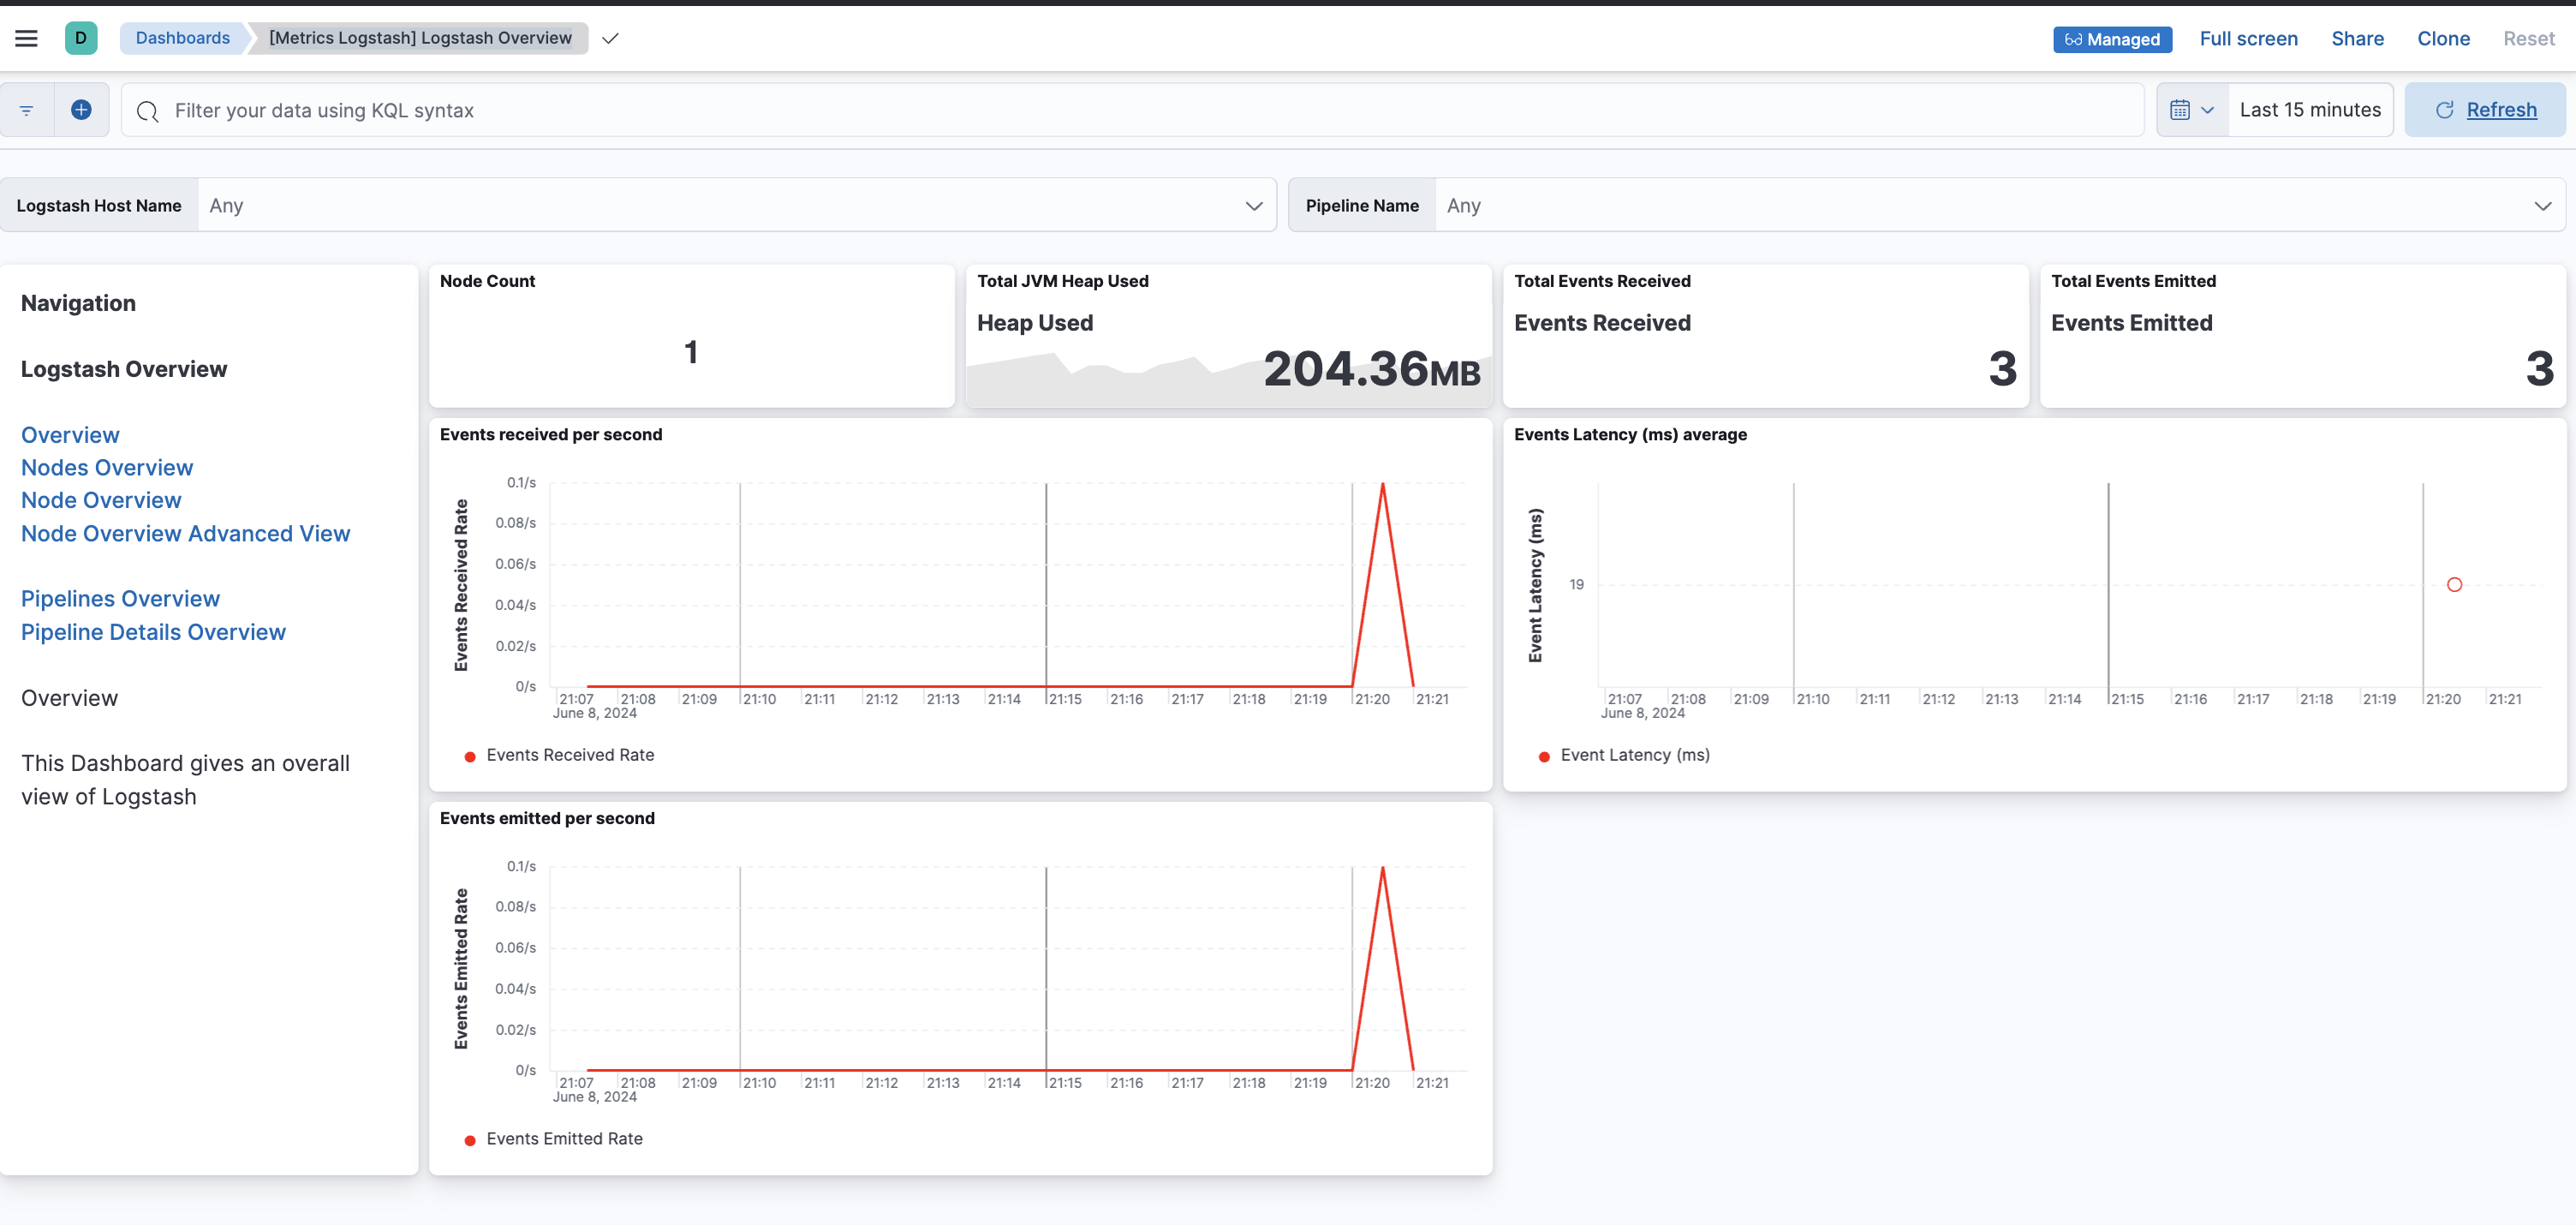Click the green D space avatar

(x=81, y=38)
